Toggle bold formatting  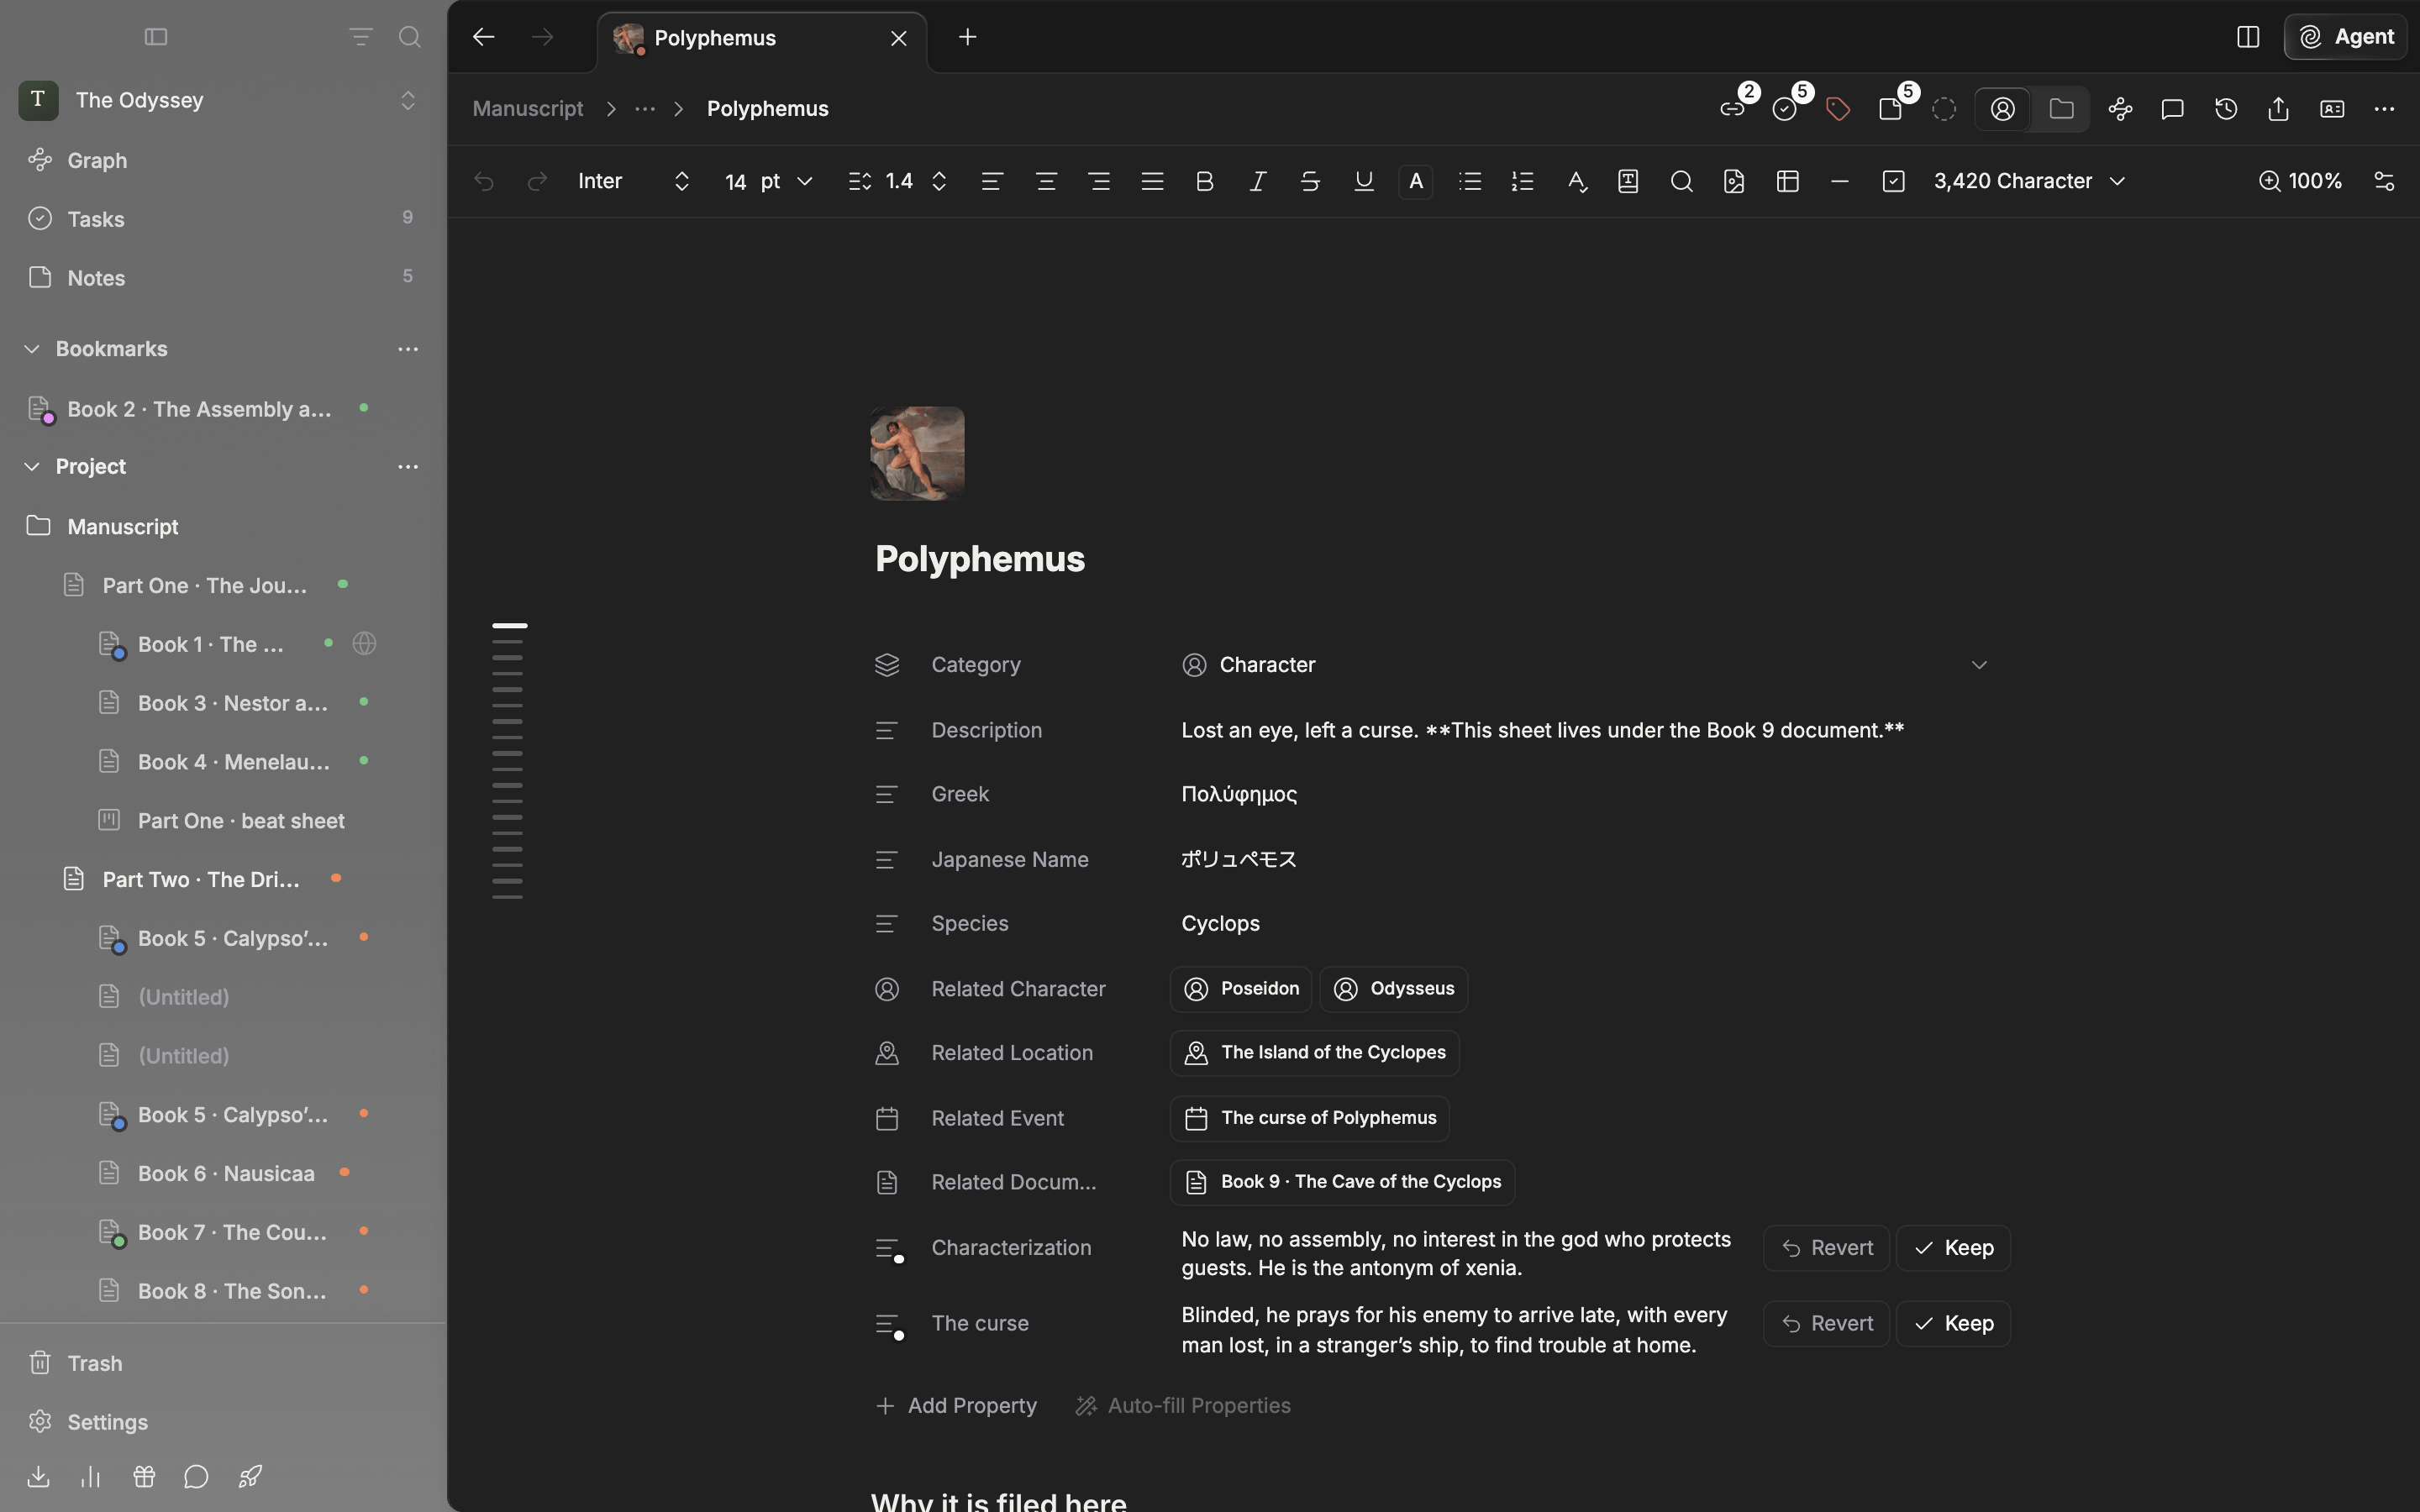point(1205,181)
